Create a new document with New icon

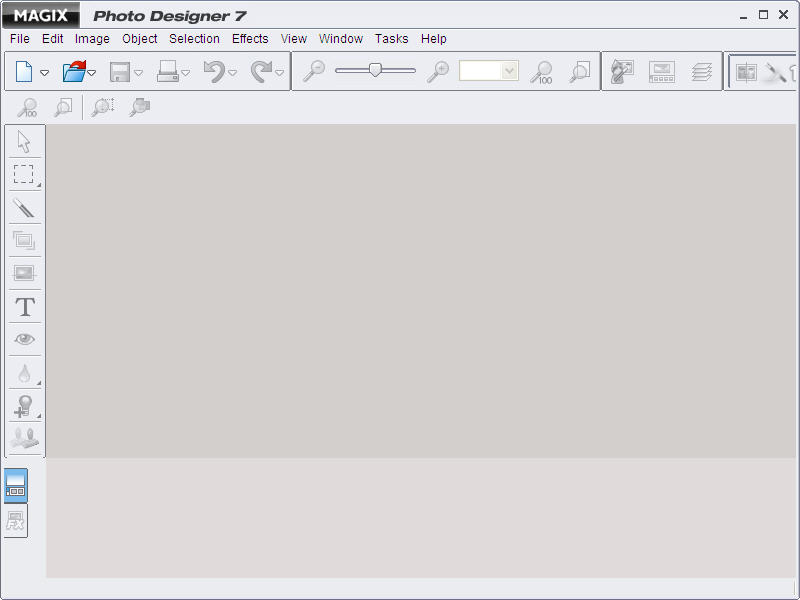24,71
